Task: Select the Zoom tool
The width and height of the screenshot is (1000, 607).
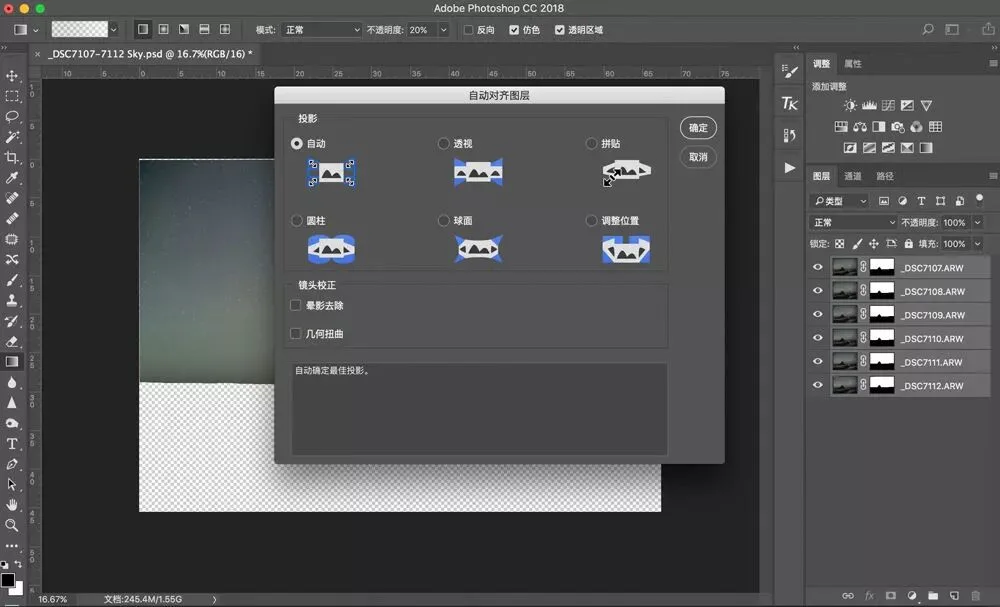Action: [x=11, y=525]
